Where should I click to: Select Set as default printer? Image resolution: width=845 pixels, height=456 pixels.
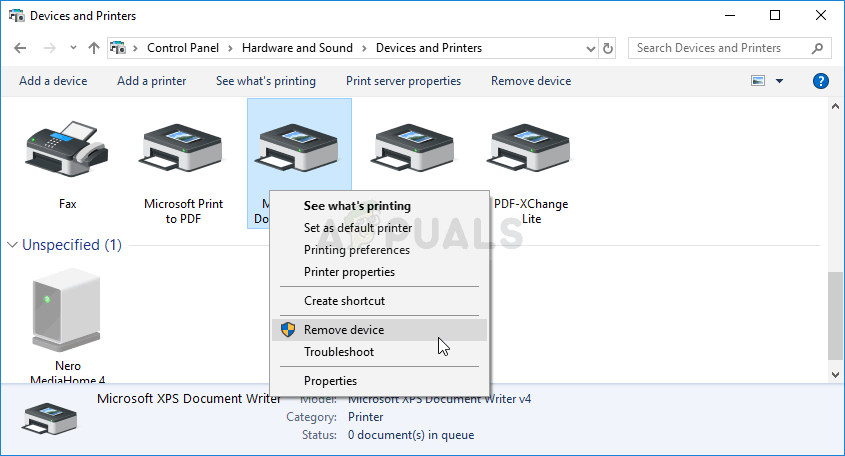click(x=357, y=228)
